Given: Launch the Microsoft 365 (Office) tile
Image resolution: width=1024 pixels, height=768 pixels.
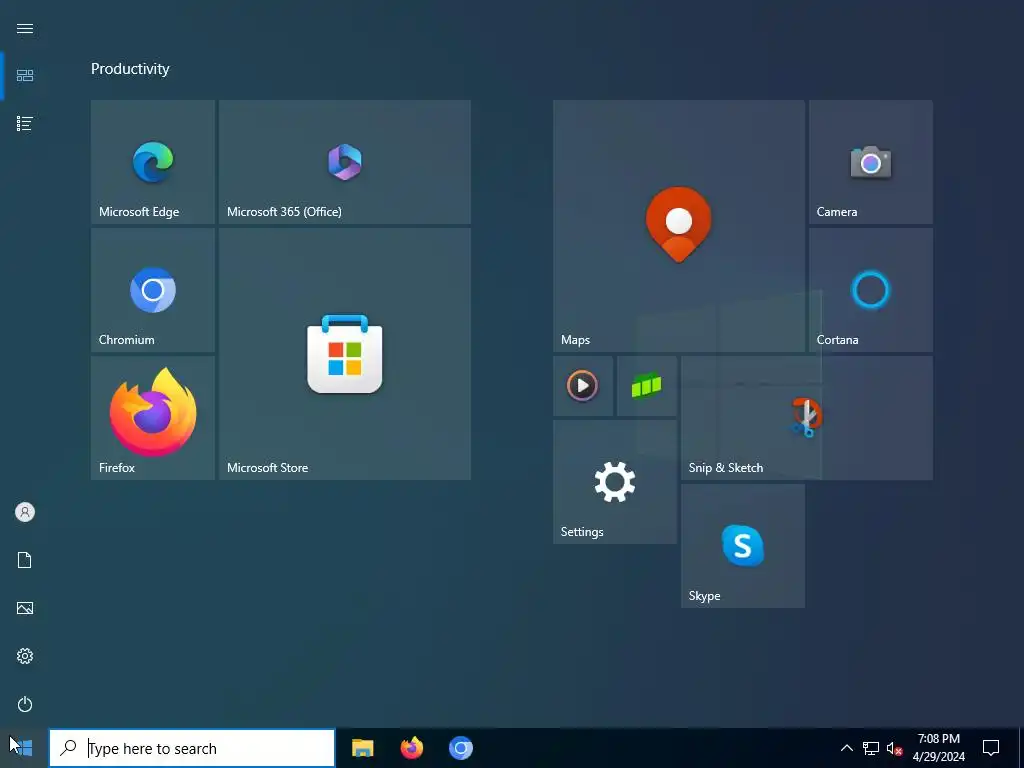Looking at the screenshot, I should [345, 162].
